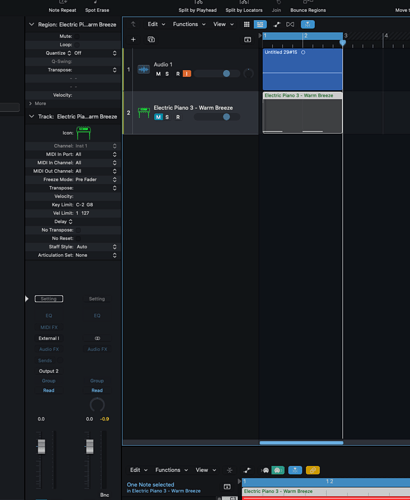Toggle Catch Playhead blue icon in tracks toolbar
The height and width of the screenshot is (500, 410).
[308, 24]
